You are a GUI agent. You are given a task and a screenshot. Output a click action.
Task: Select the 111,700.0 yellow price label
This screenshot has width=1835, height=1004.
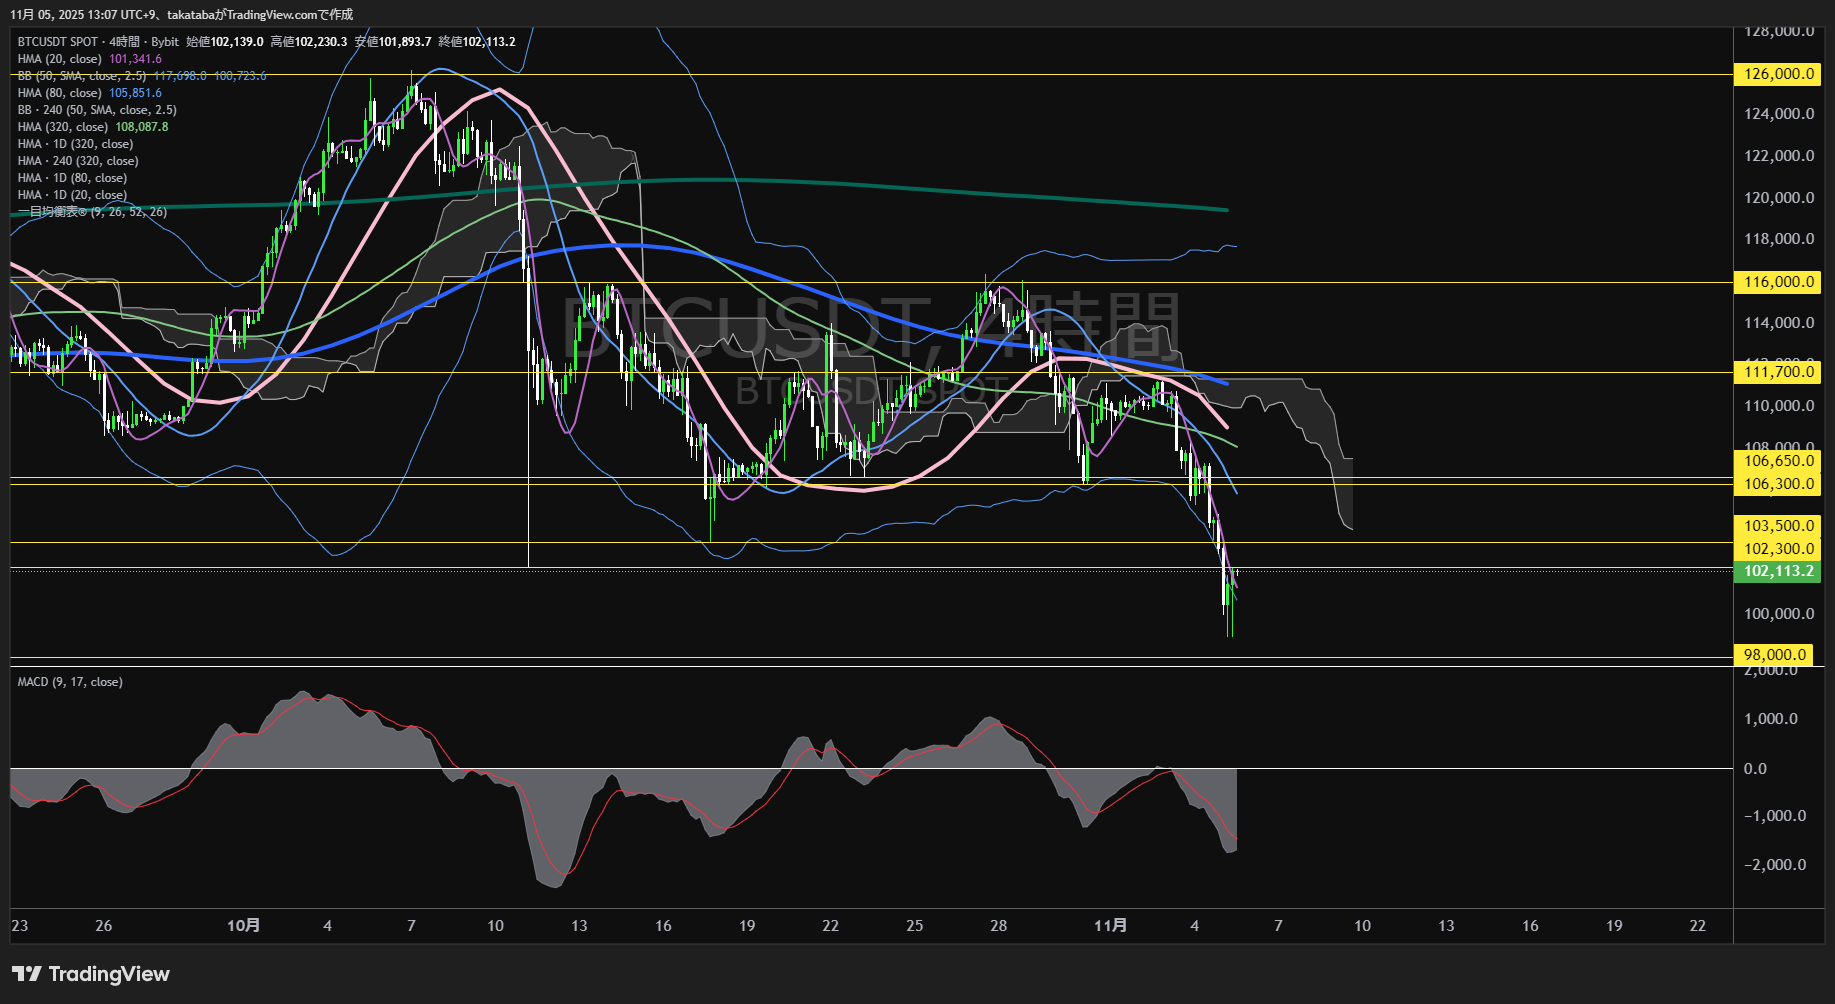1778,372
